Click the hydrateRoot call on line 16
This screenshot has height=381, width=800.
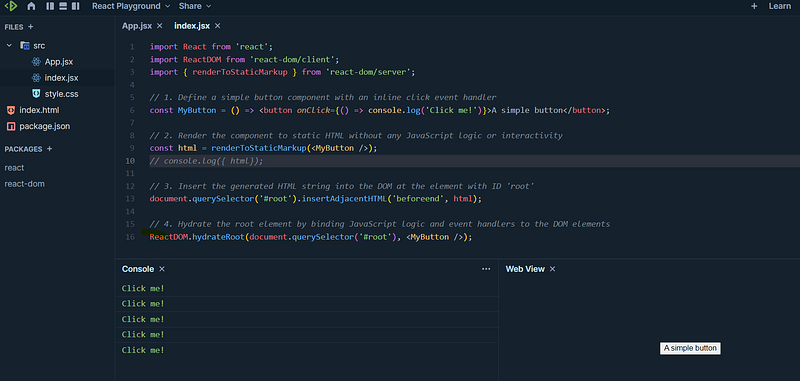[218, 237]
